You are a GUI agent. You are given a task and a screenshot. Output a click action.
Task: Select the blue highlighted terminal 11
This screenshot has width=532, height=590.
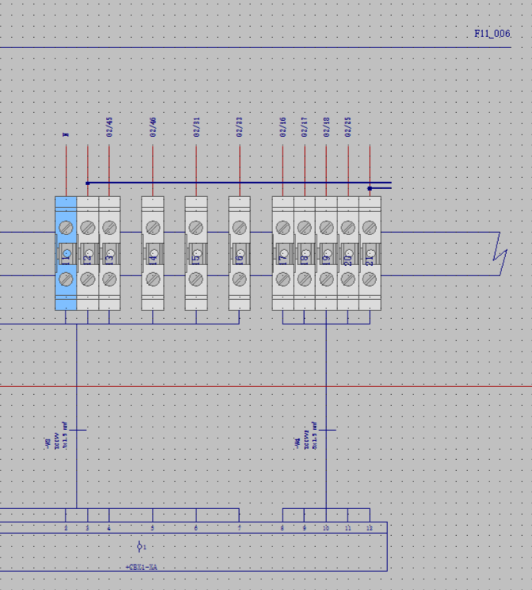coord(66,253)
